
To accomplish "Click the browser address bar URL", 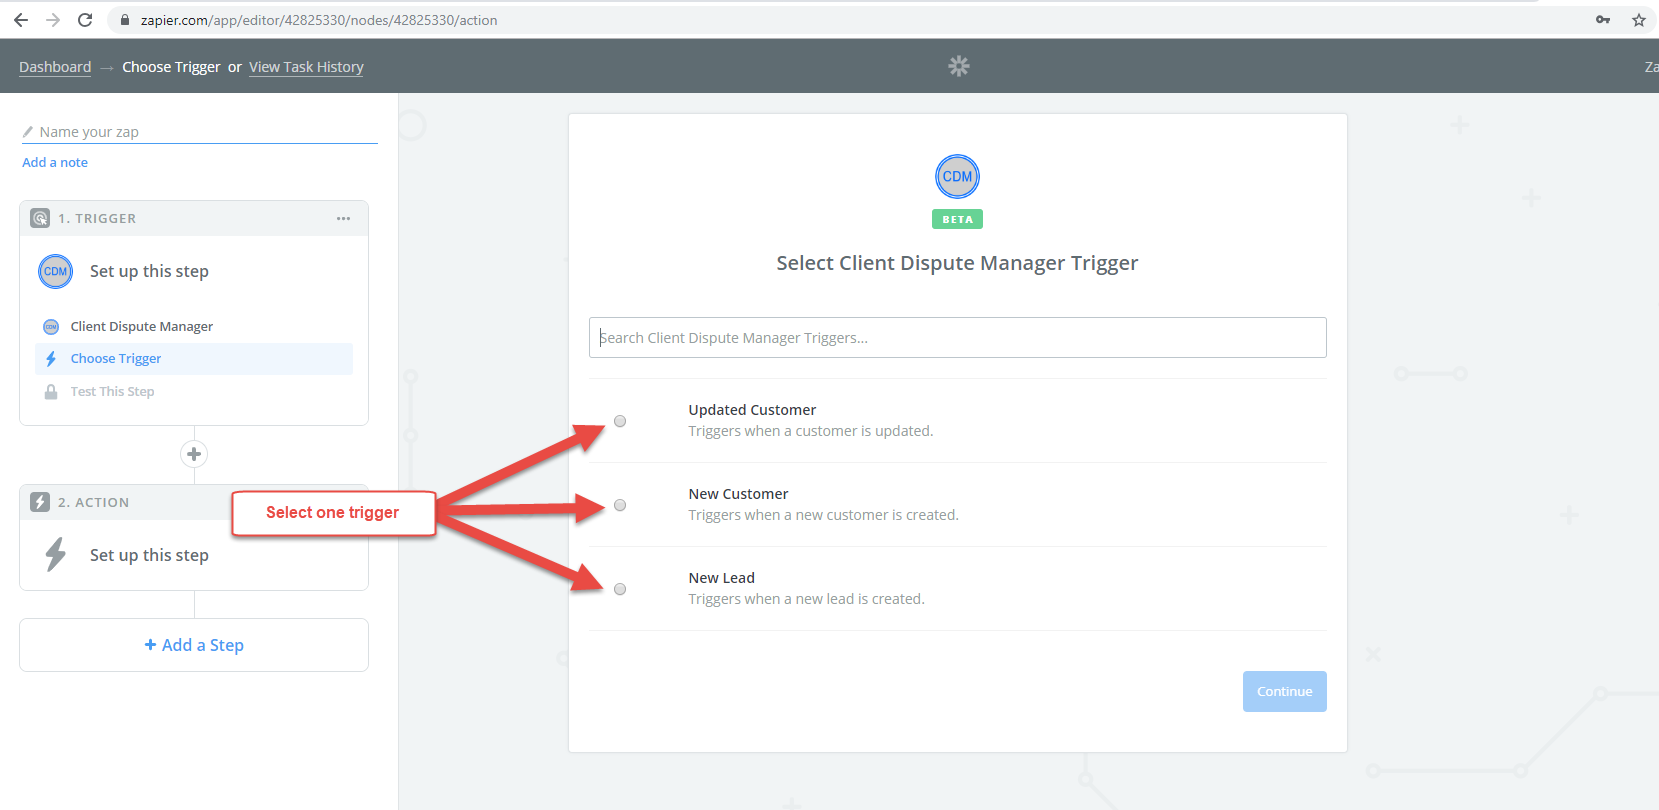I will click(x=319, y=20).
